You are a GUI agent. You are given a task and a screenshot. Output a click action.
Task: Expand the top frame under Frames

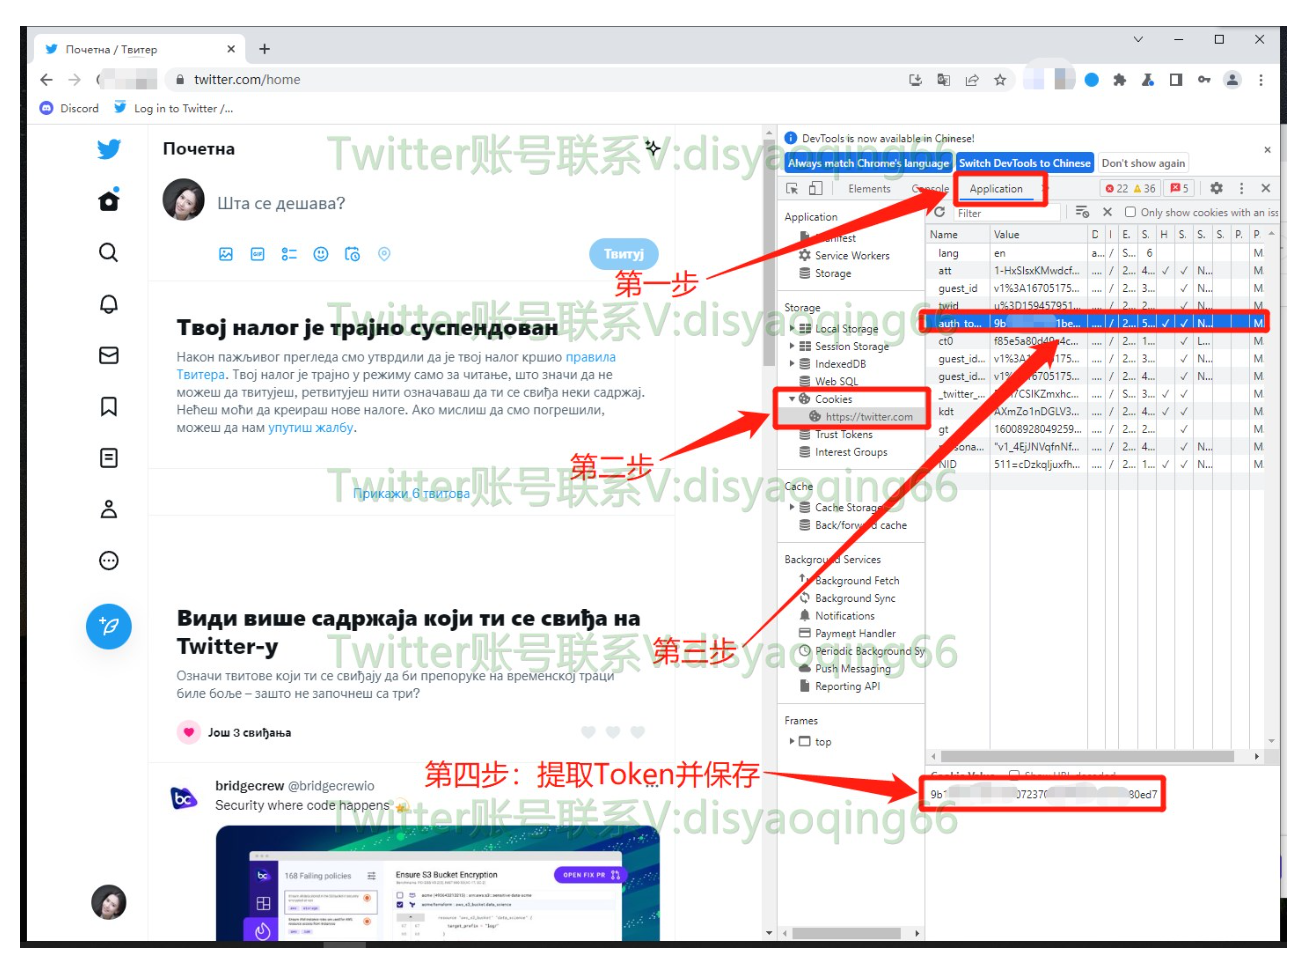pos(794,741)
